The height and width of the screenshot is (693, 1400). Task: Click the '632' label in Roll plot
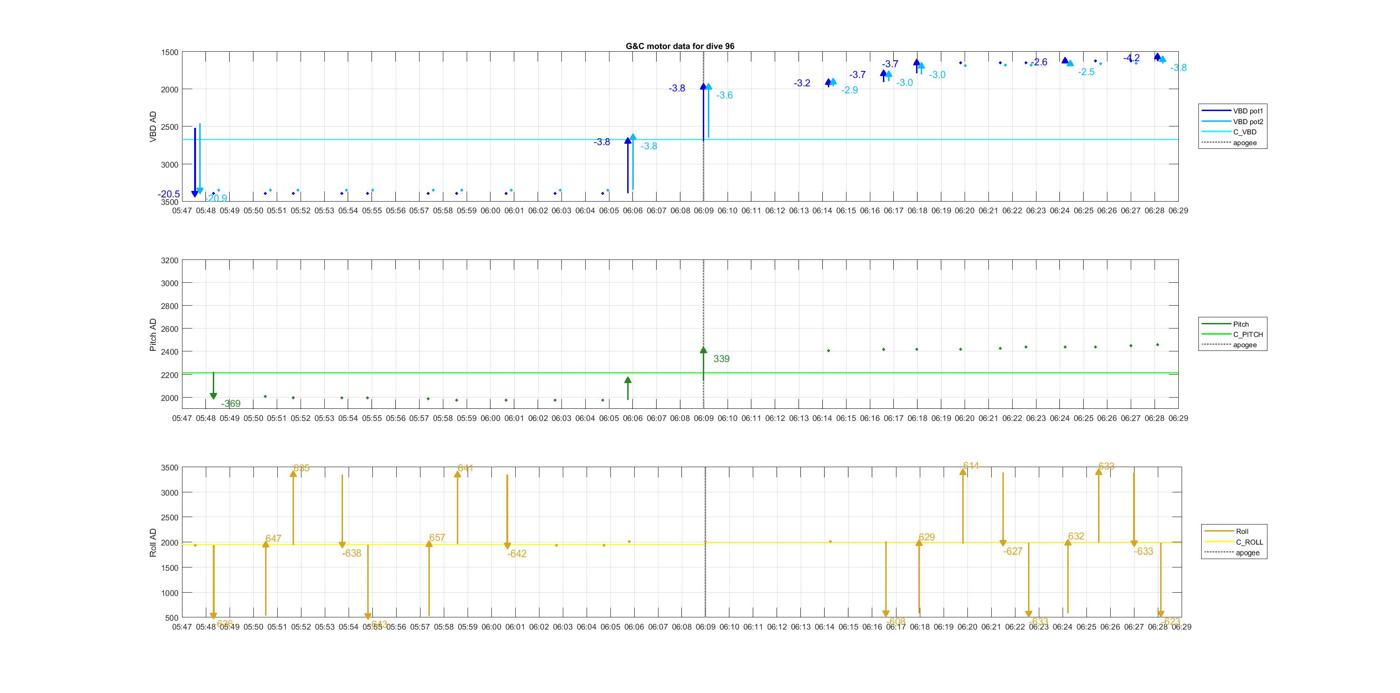click(x=1076, y=537)
